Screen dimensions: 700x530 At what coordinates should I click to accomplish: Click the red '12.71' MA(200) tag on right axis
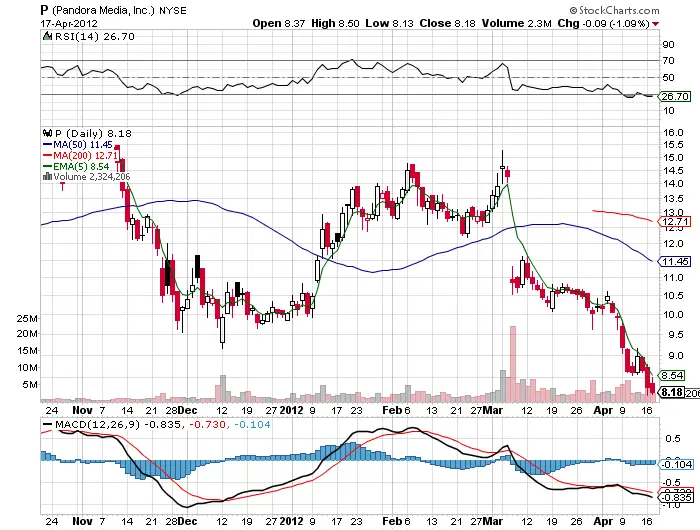(x=675, y=221)
